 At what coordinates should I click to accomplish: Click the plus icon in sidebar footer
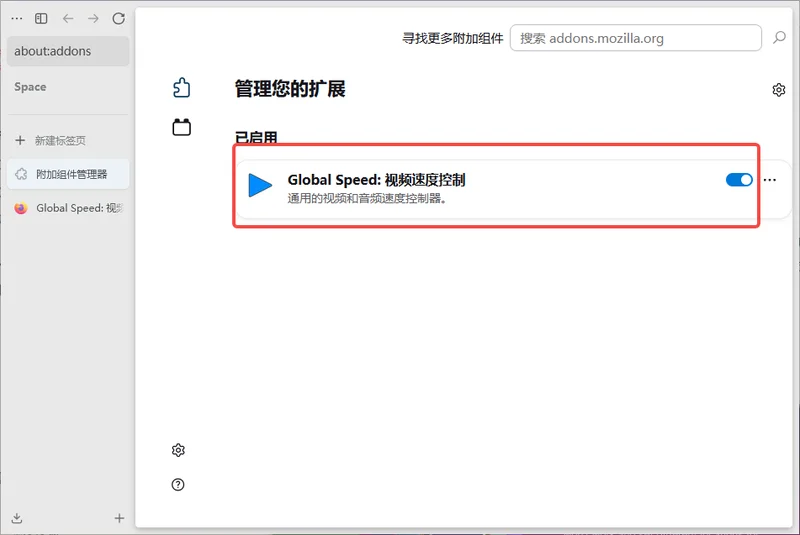point(119,518)
